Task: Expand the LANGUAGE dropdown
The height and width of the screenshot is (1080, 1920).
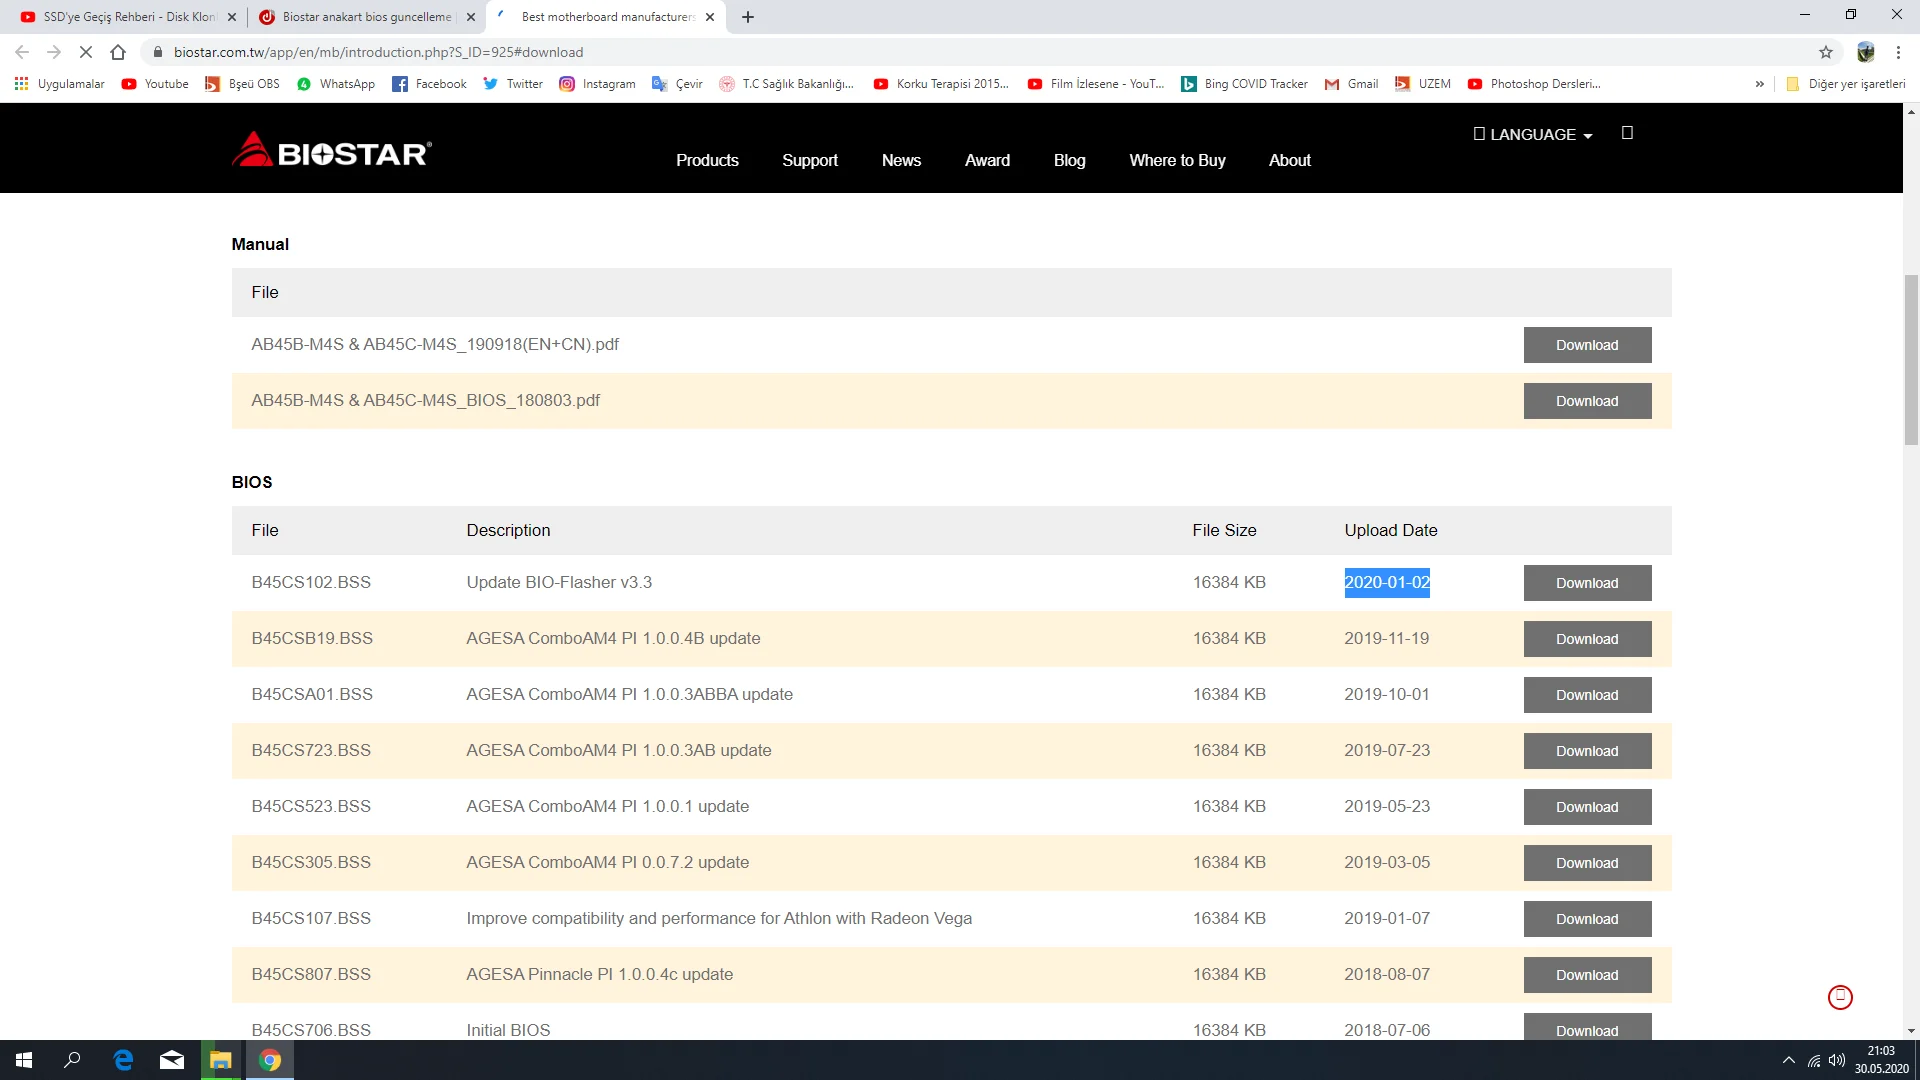Action: tap(1532, 134)
